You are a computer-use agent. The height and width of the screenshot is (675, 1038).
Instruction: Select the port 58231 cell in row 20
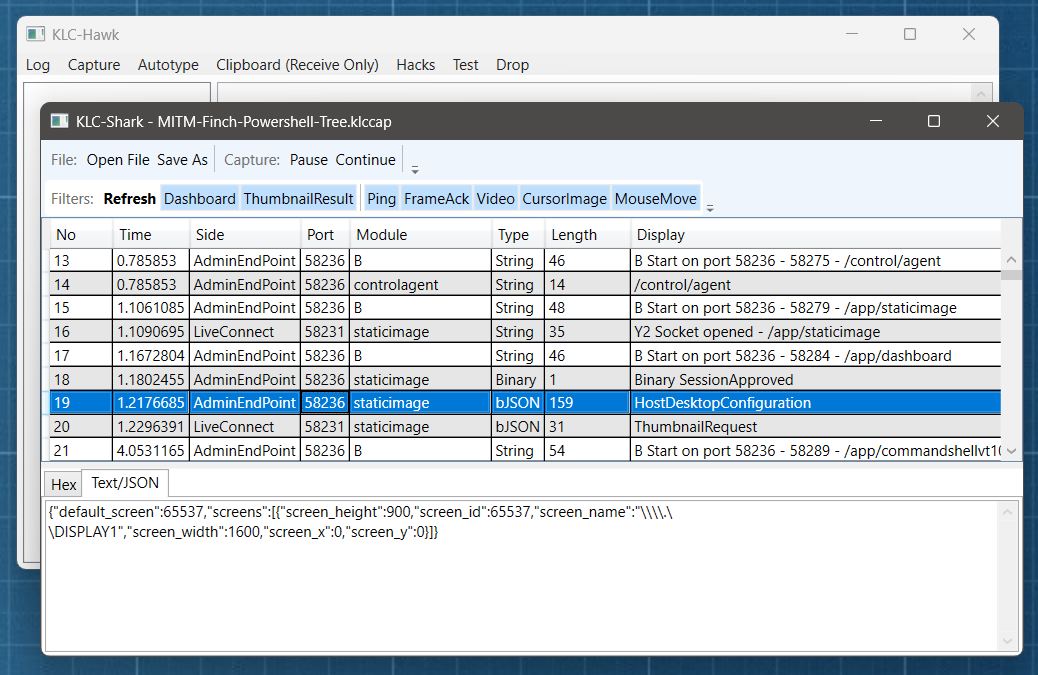click(325, 427)
